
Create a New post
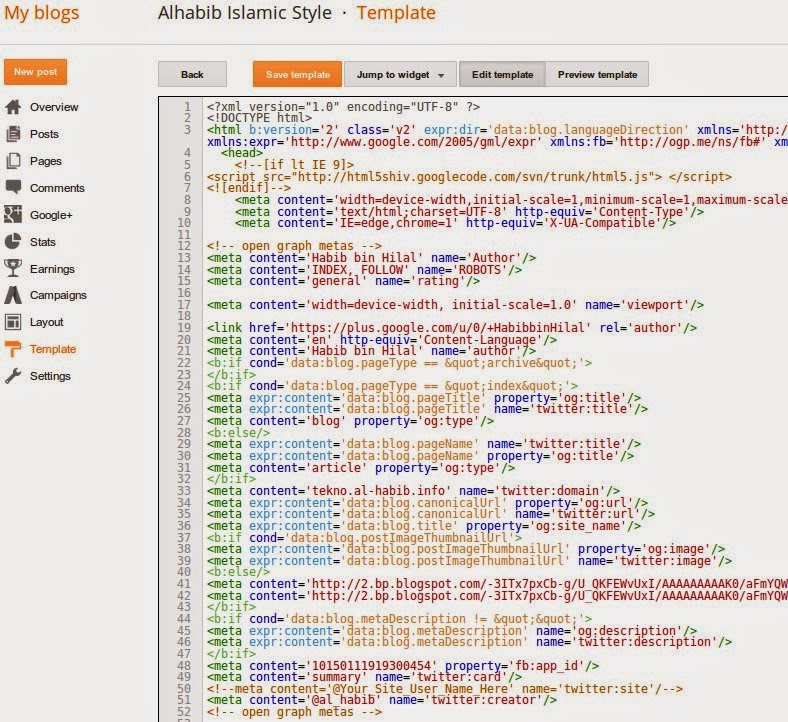tap(35, 72)
